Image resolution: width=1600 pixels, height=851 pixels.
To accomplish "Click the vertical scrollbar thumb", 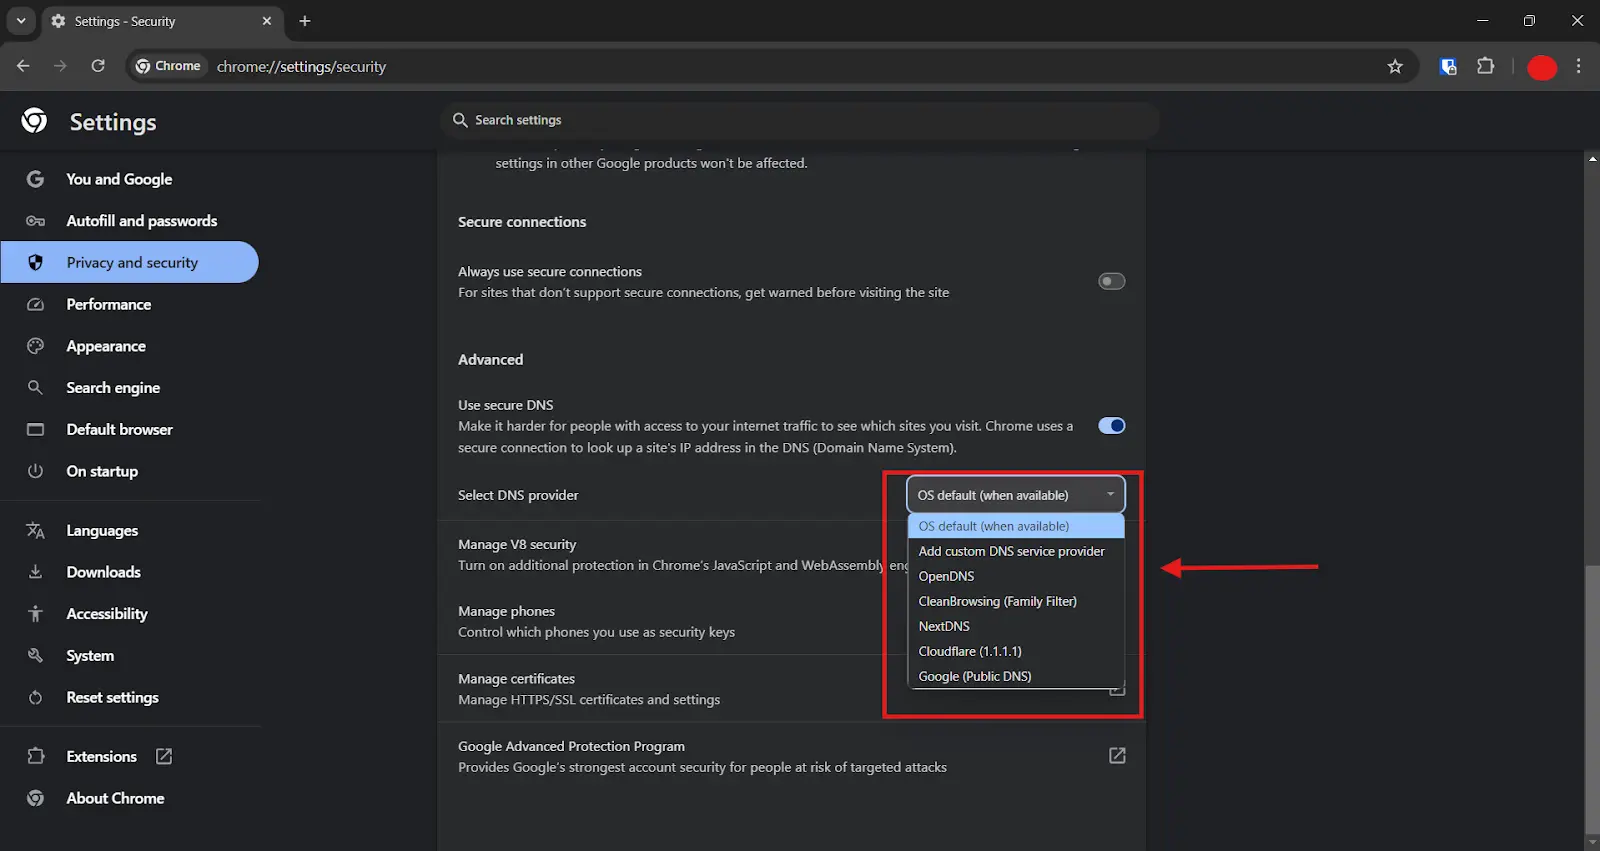I will click(1592, 700).
